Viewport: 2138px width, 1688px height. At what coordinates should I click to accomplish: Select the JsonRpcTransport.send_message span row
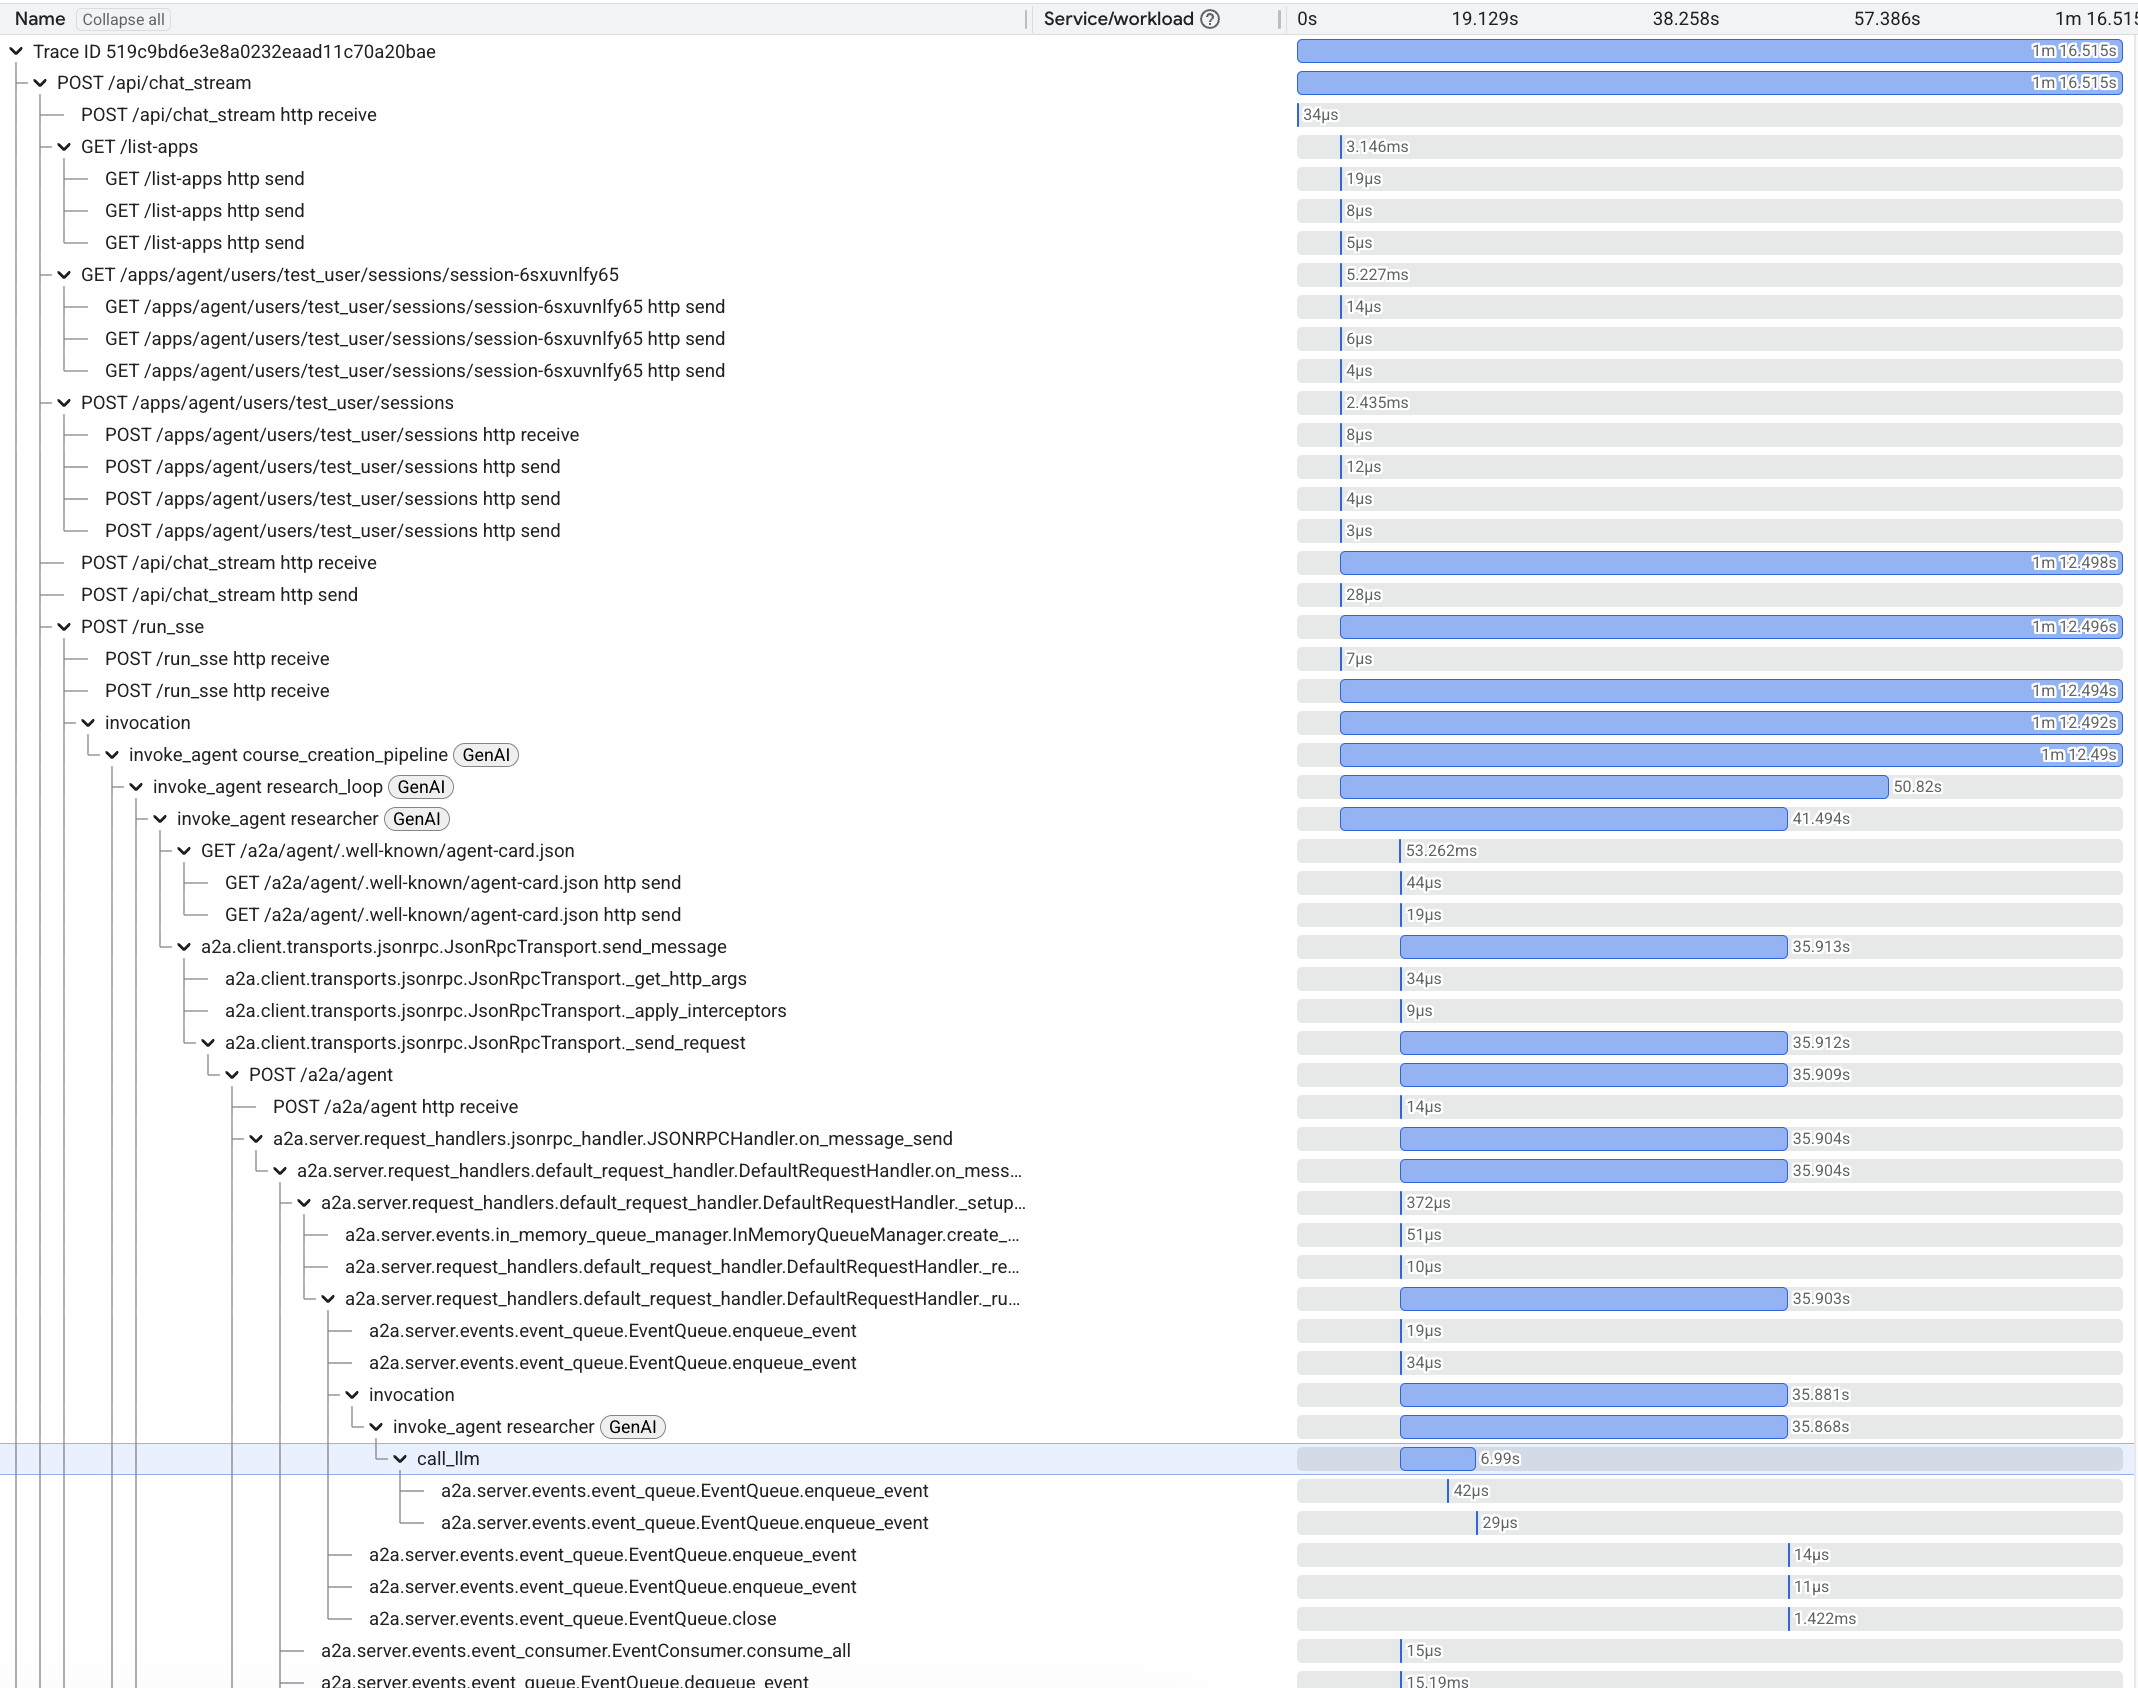(x=463, y=947)
